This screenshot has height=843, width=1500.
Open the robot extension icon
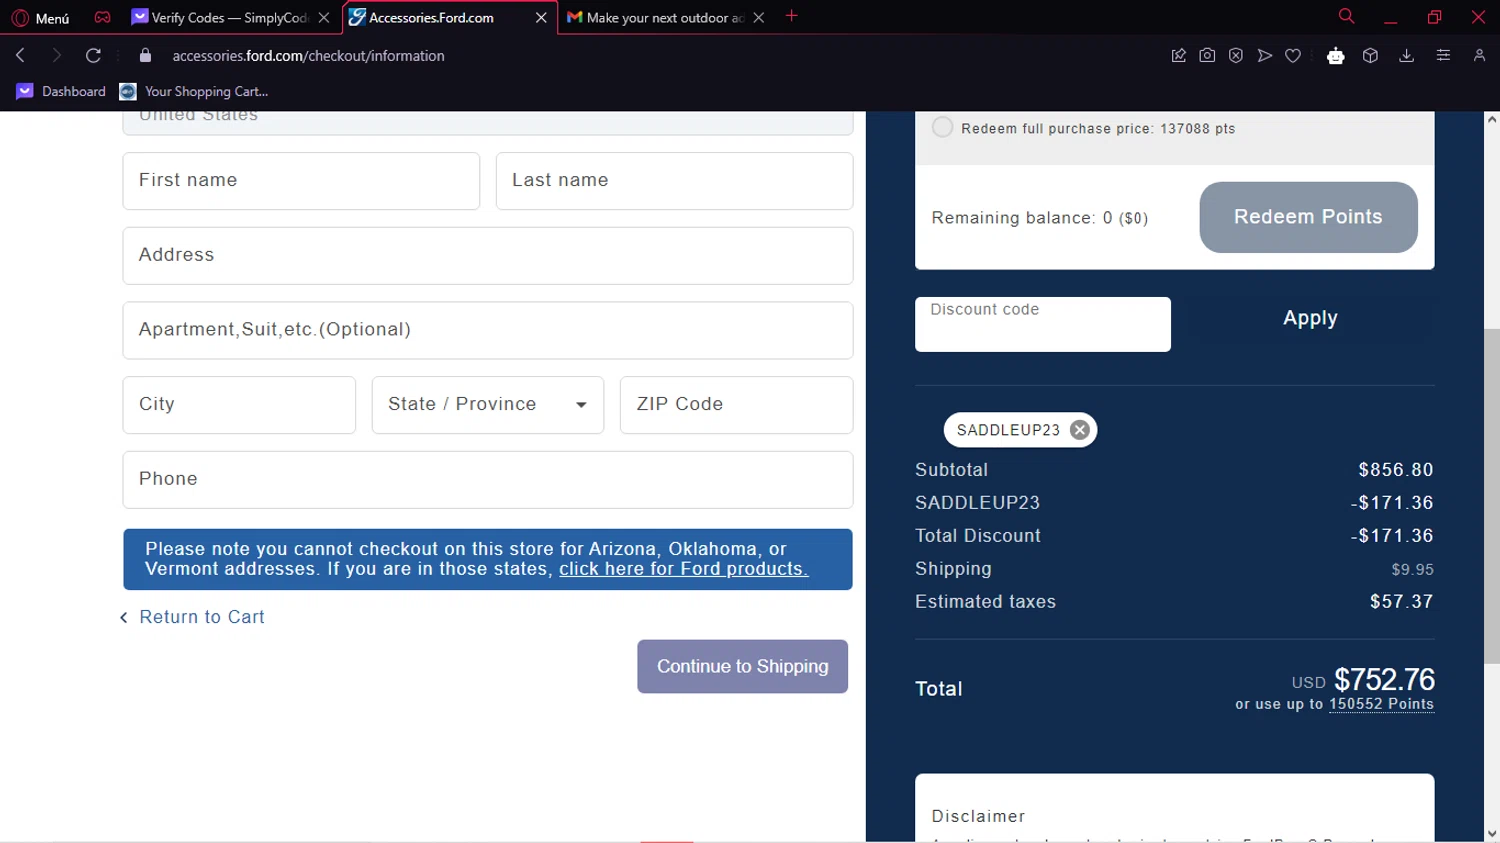pyautogui.click(x=1335, y=56)
